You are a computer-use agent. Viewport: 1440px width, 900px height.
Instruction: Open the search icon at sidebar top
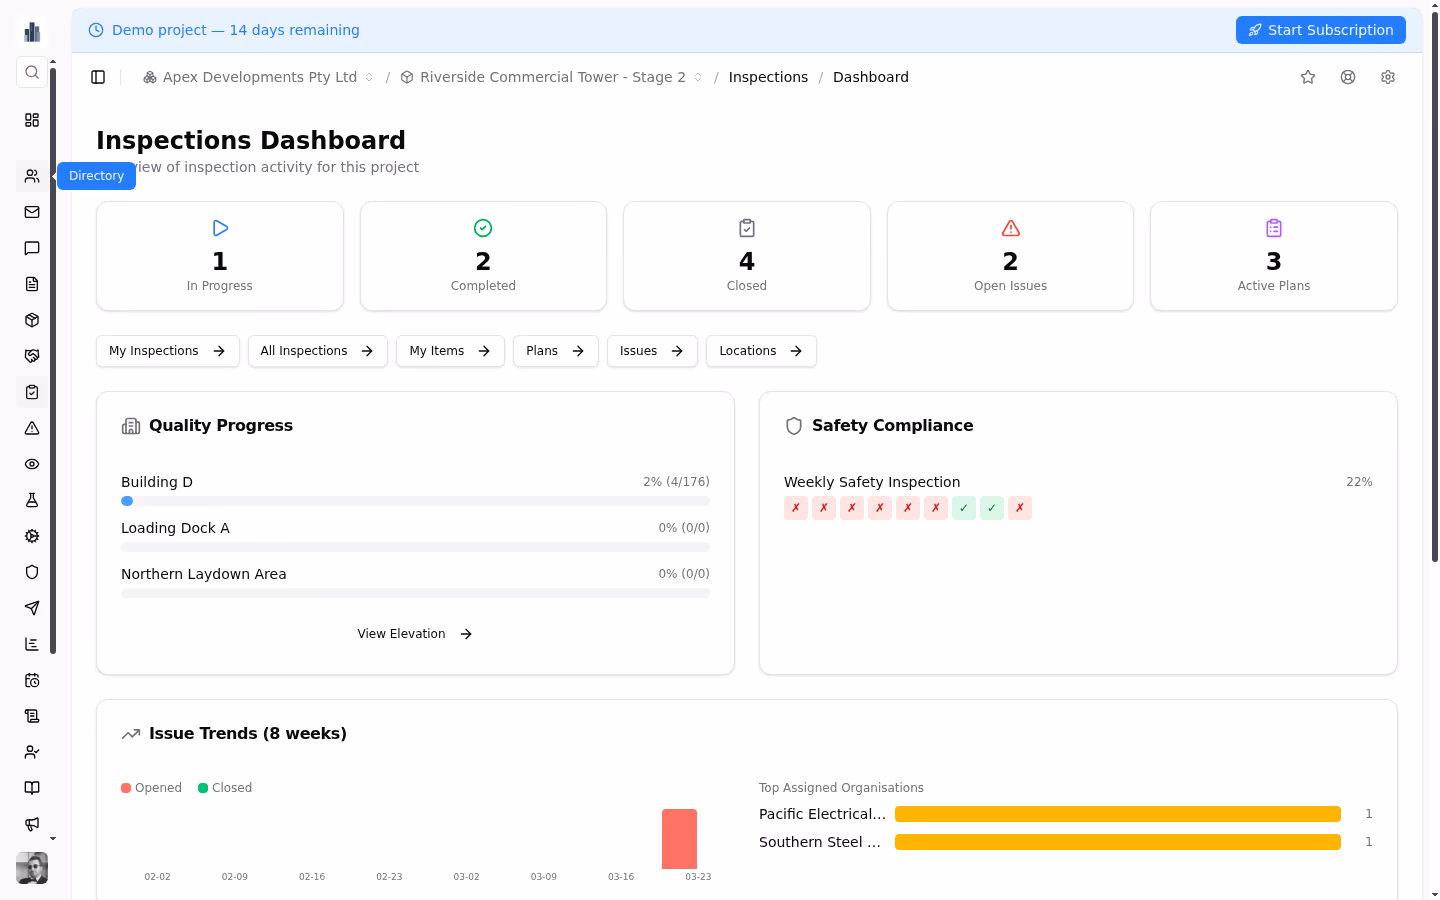31,72
